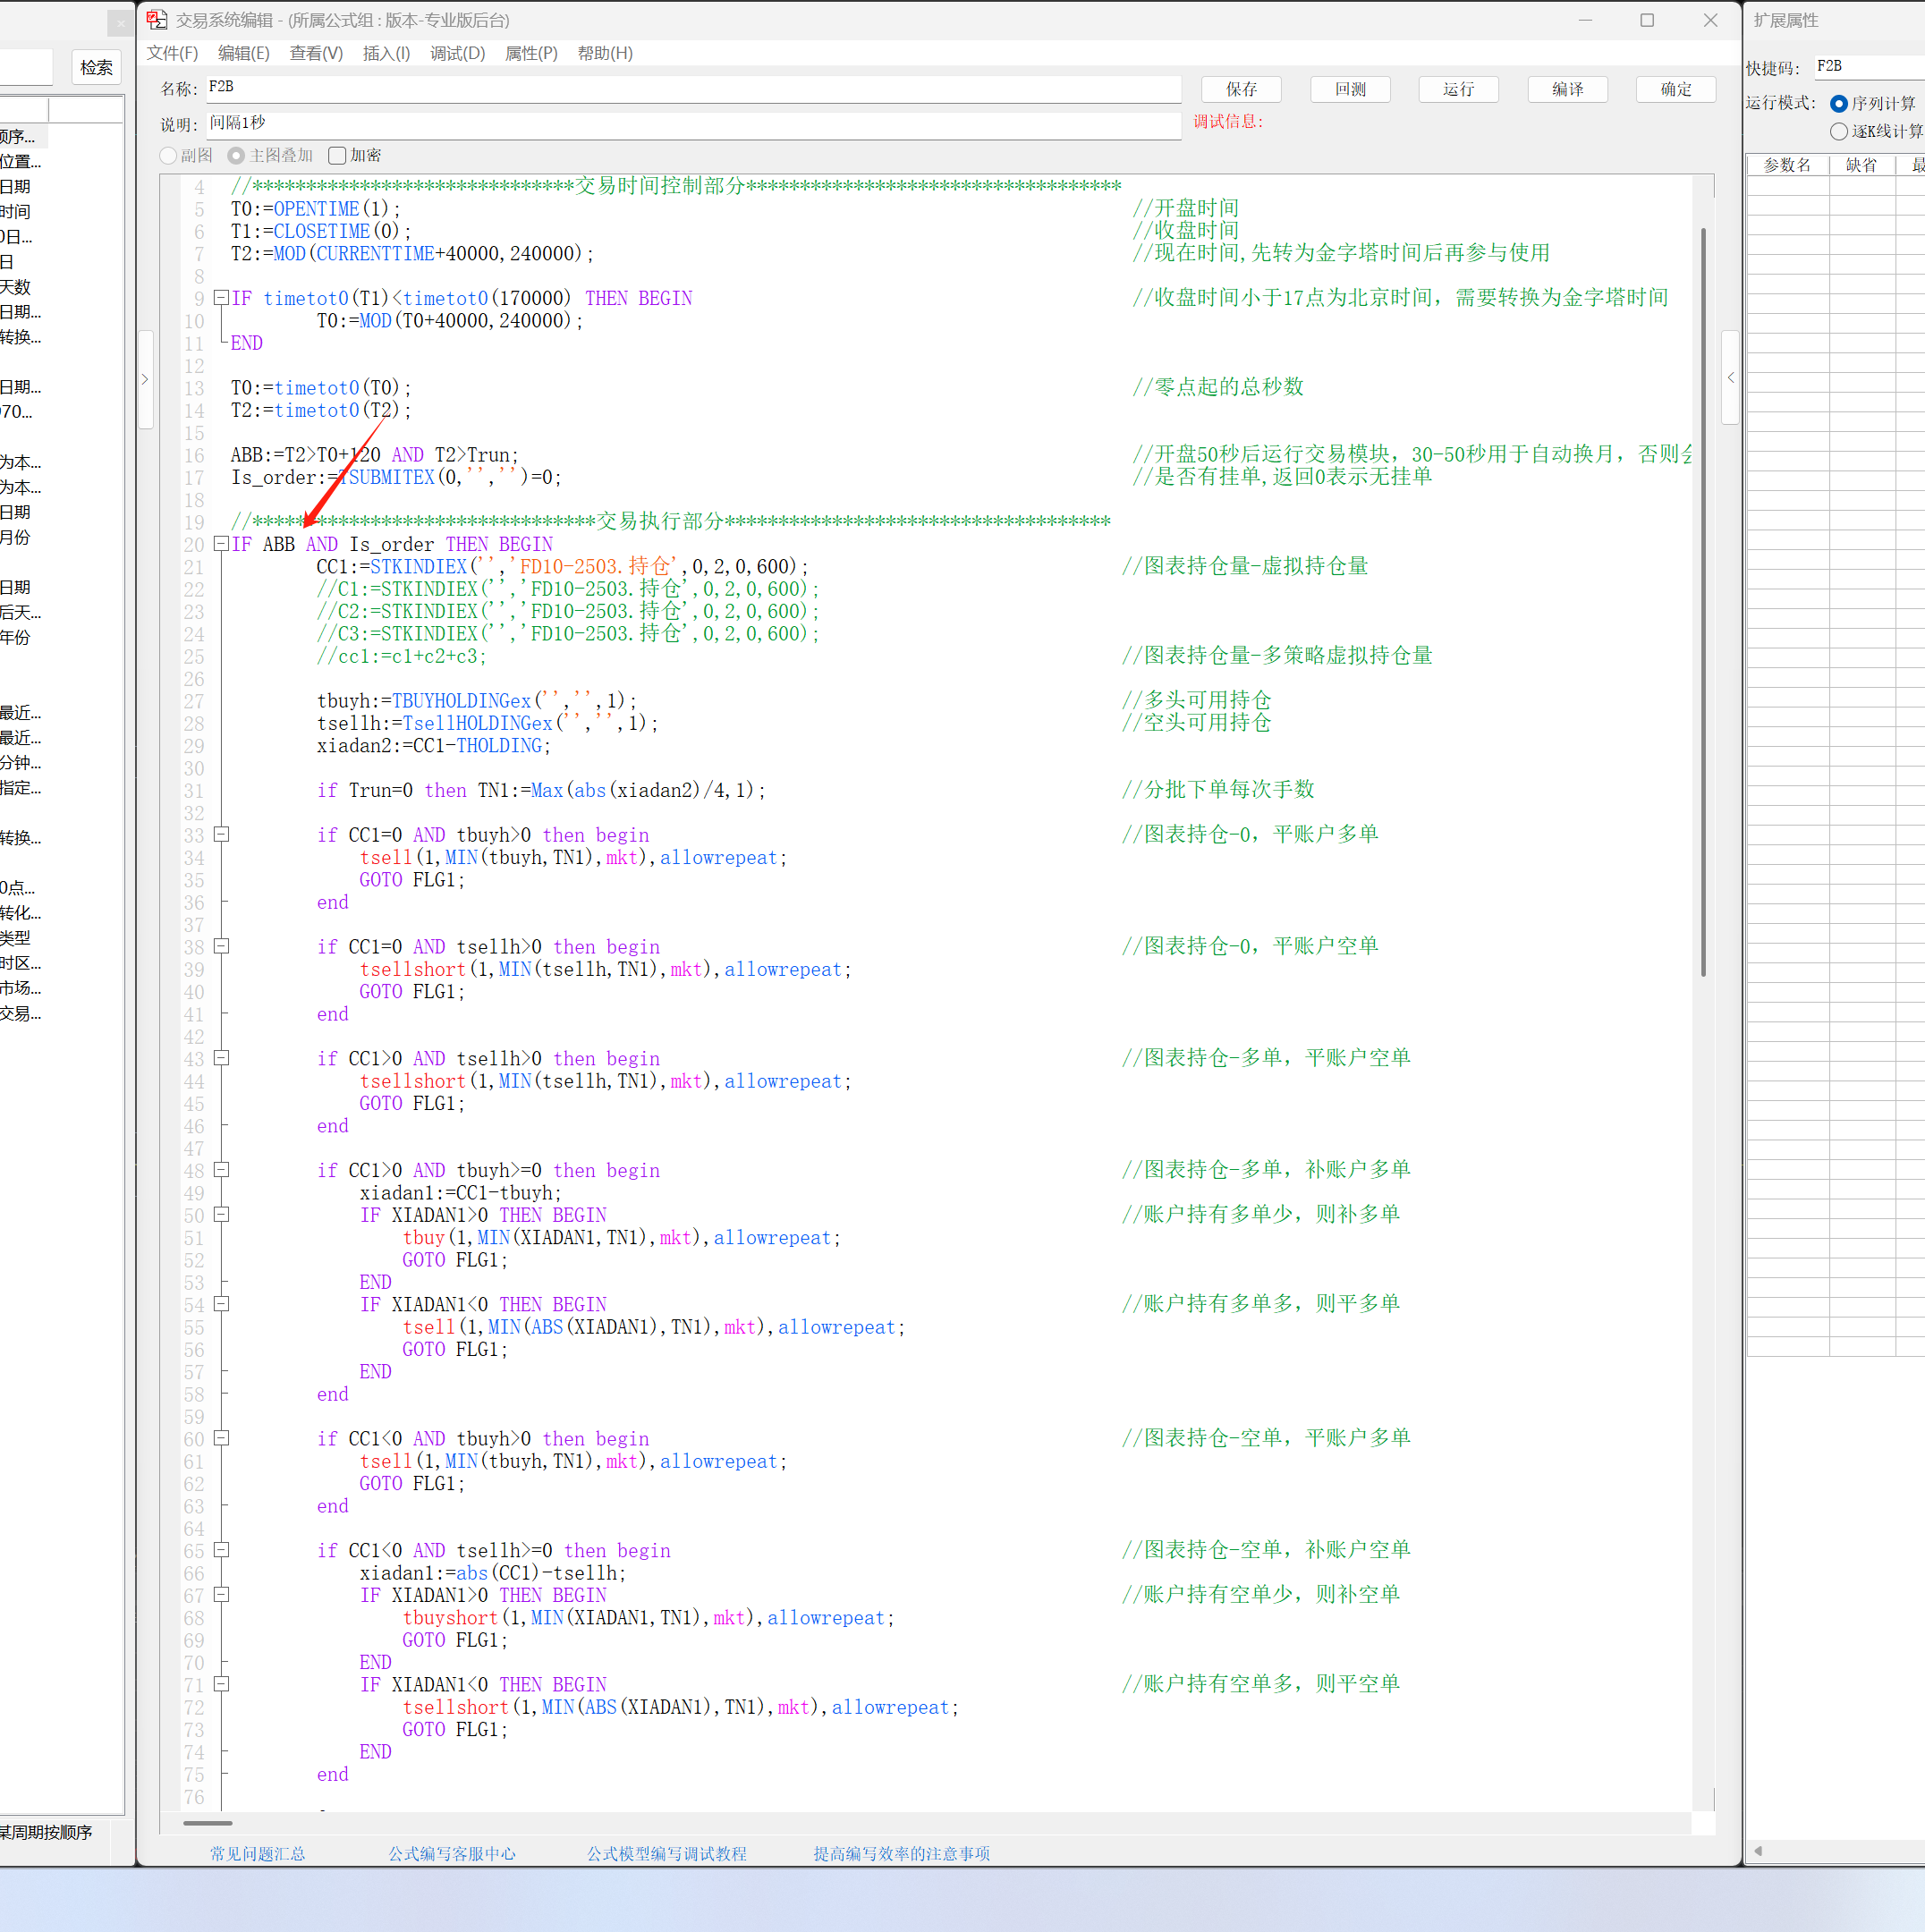
Task: Open the 编辑(E) menu
Action: pyautogui.click(x=244, y=53)
